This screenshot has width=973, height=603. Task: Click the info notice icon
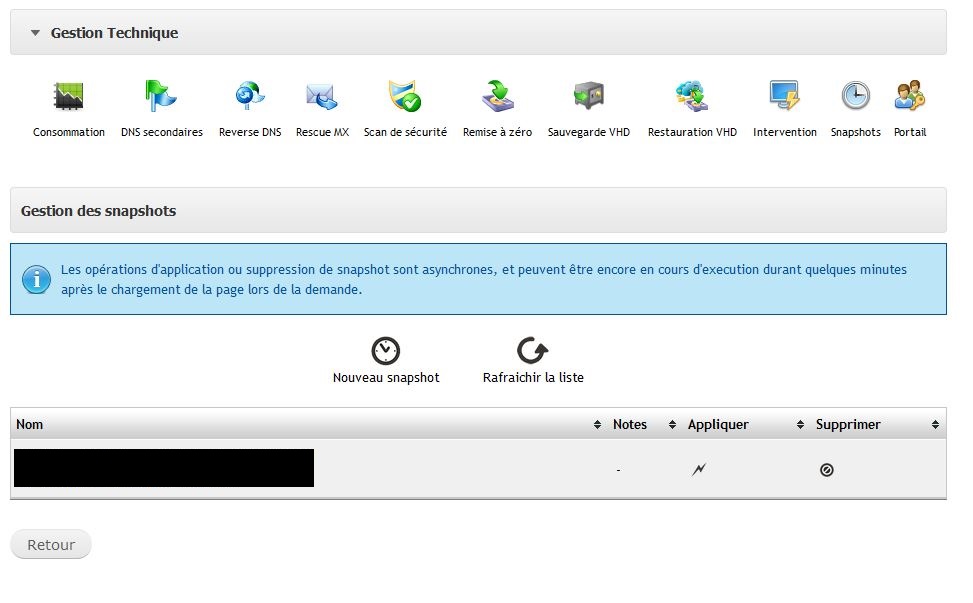point(36,279)
